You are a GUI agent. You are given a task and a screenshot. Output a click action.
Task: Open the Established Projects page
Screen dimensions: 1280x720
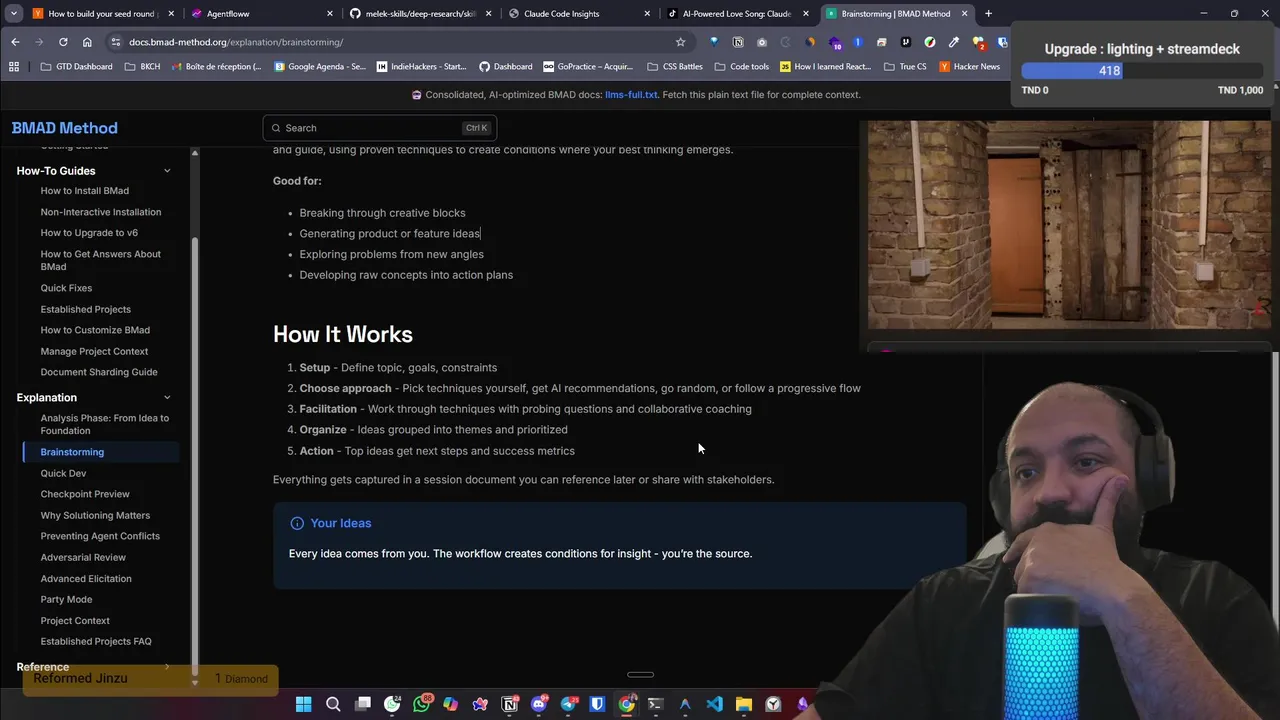point(85,309)
